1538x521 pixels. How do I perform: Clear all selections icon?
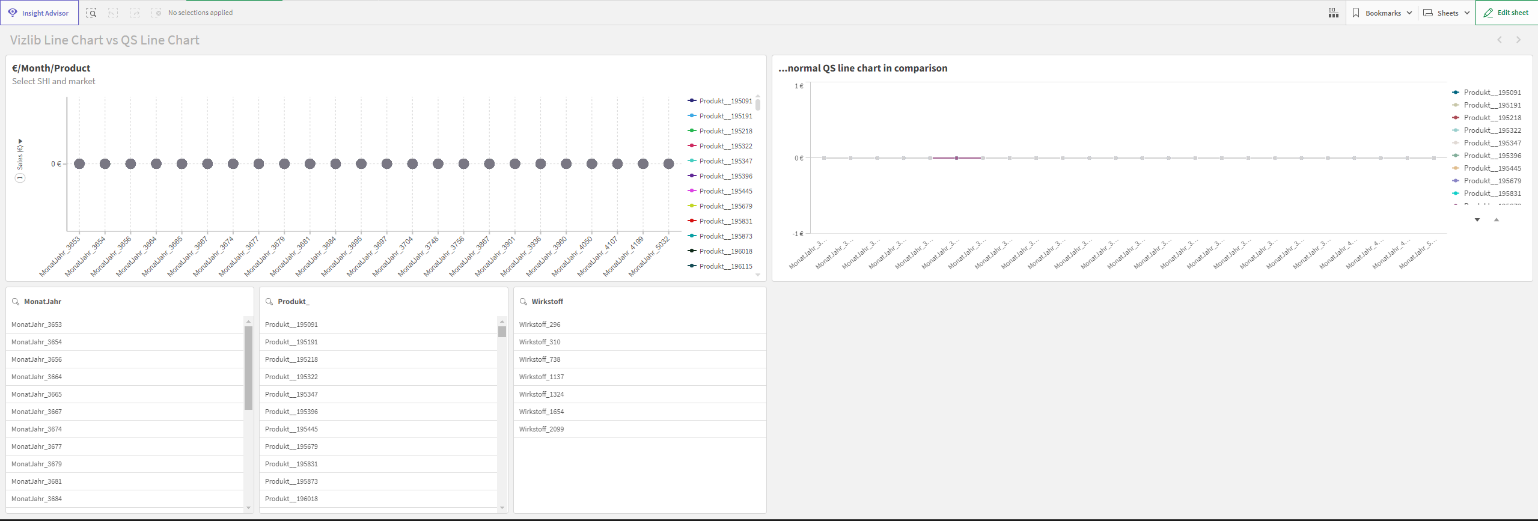[156, 13]
